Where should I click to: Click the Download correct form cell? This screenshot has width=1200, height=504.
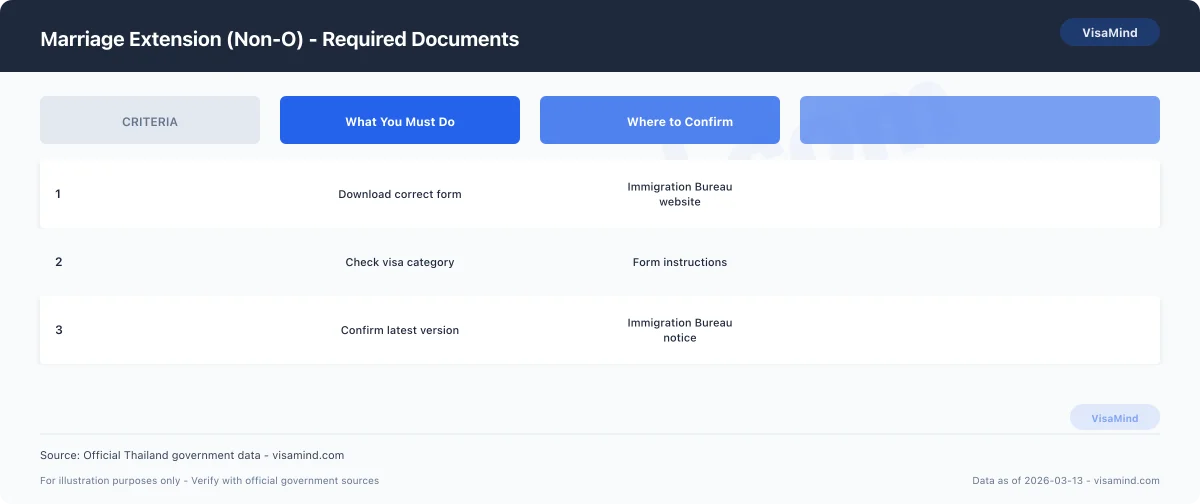coord(400,194)
